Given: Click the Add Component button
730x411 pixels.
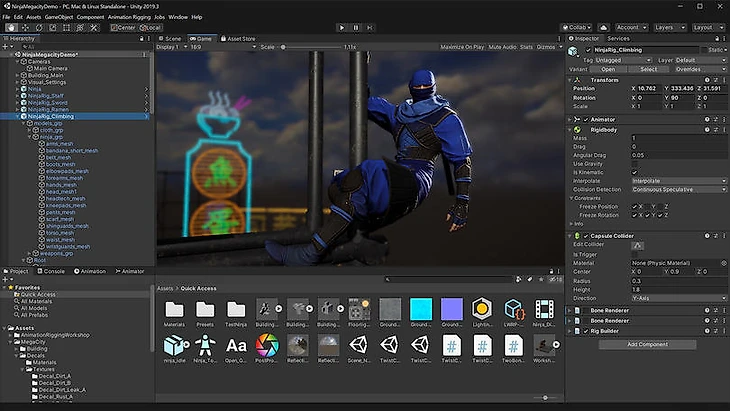Looking at the screenshot, I should coord(647,344).
